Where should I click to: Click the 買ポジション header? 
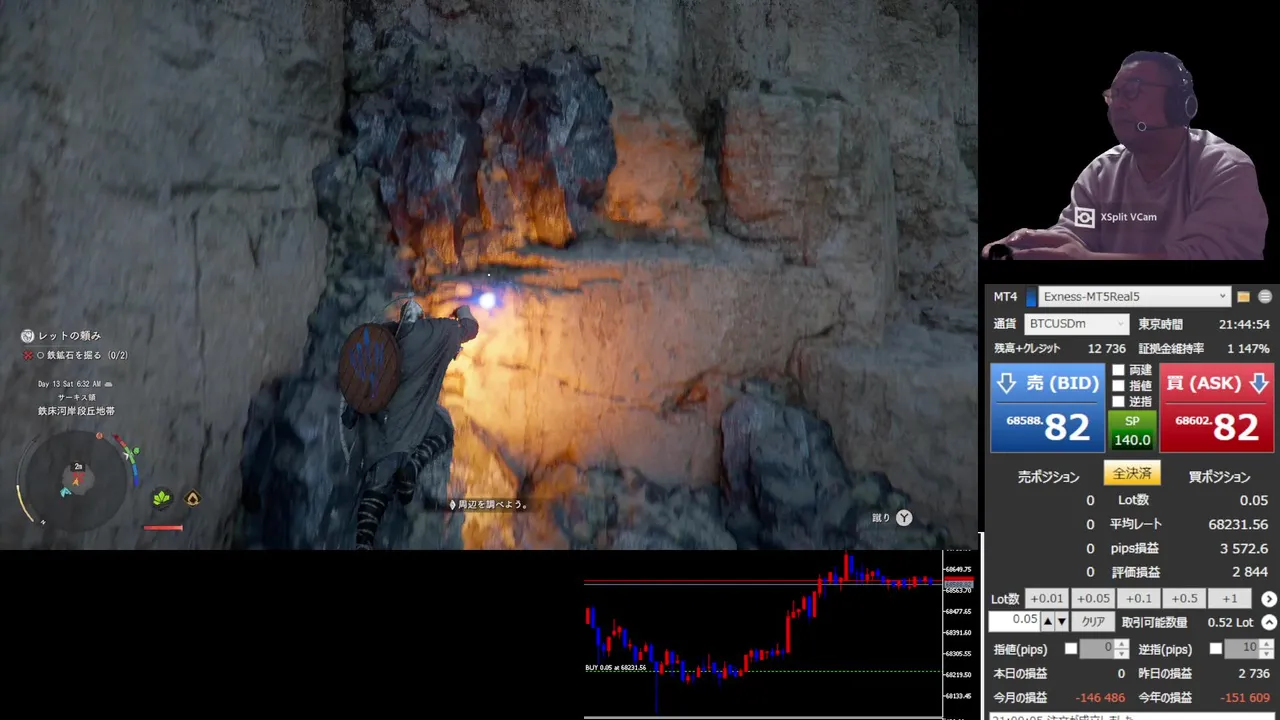click(1219, 478)
